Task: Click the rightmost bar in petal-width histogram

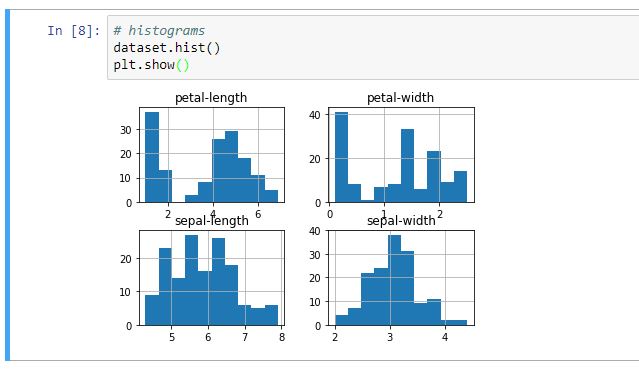Action: [461, 187]
